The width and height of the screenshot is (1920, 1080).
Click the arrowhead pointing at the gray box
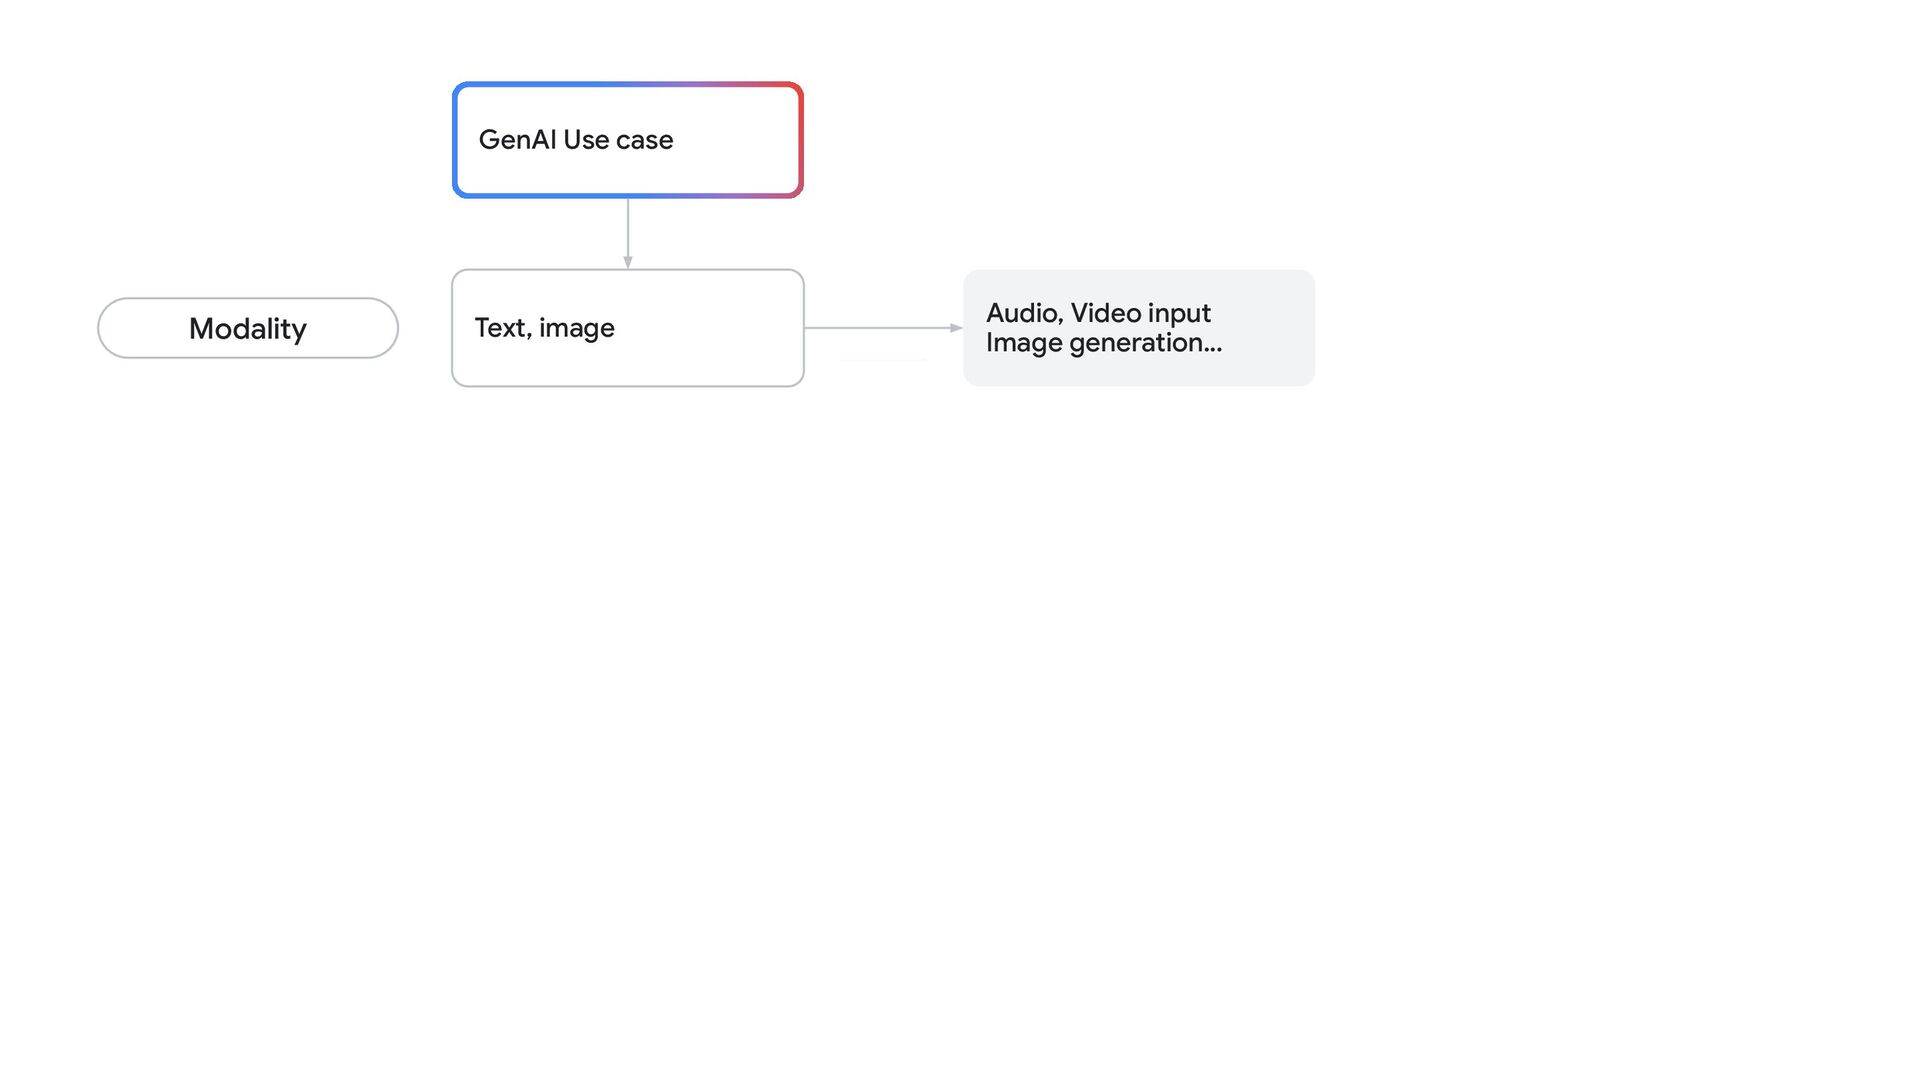coord(956,328)
